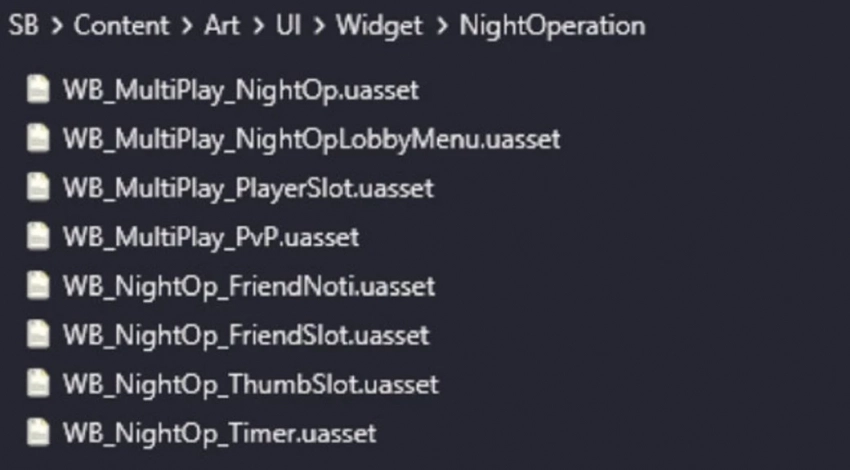The height and width of the screenshot is (470, 850).
Task: Click file icon beside WB_MultiPlay_NightOpLobbyMenu.uasset
Action: (x=38, y=139)
